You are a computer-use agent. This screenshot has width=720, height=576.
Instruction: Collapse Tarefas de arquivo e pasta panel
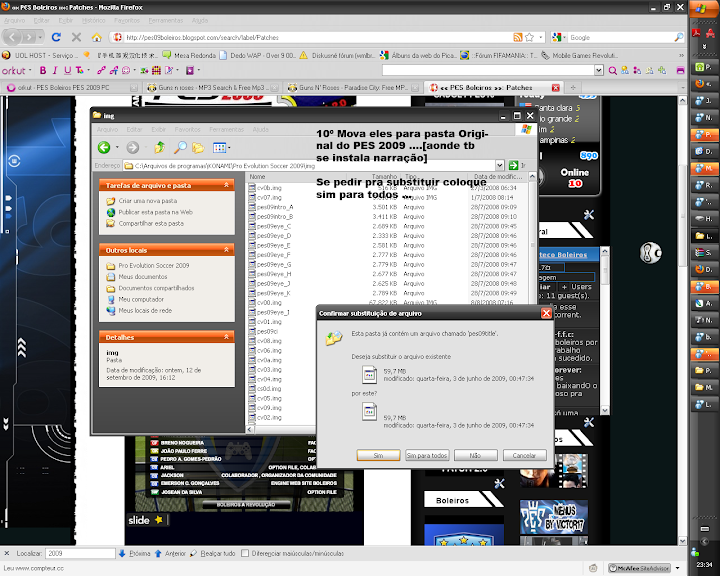[226, 185]
